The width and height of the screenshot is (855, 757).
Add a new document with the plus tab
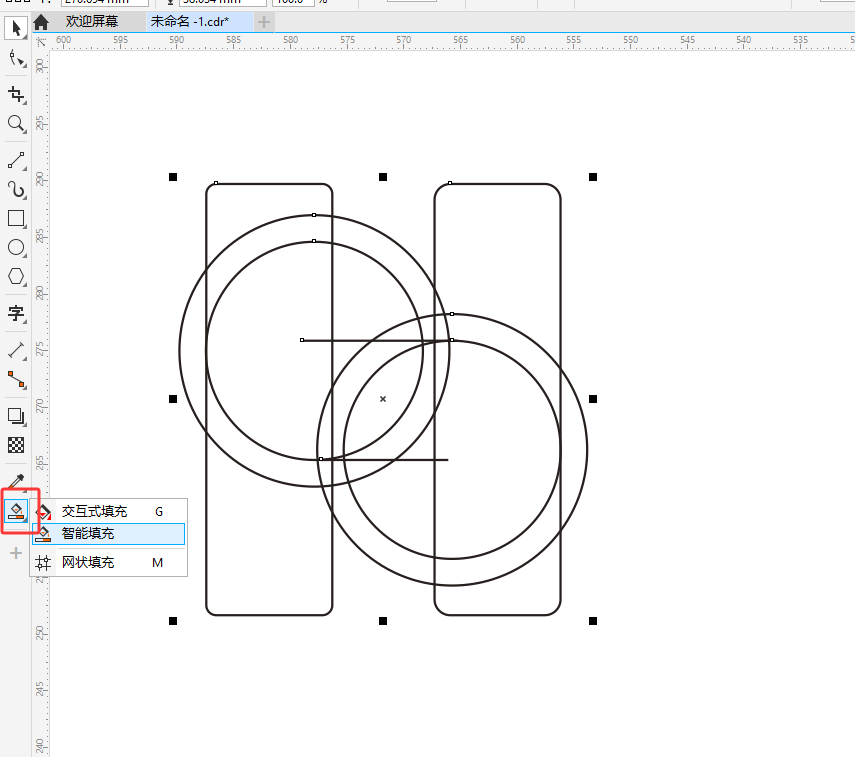[x=264, y=22]
